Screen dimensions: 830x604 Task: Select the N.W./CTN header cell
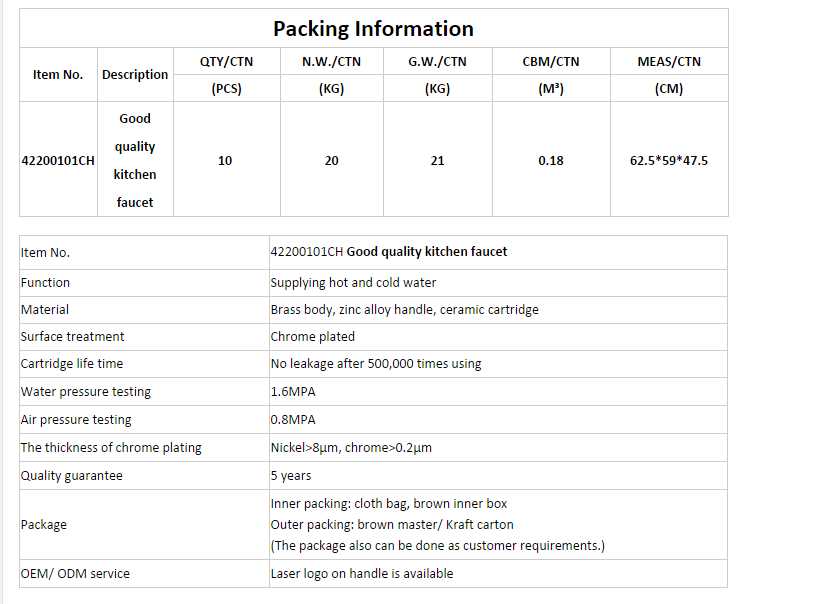(x=331, y=62)
